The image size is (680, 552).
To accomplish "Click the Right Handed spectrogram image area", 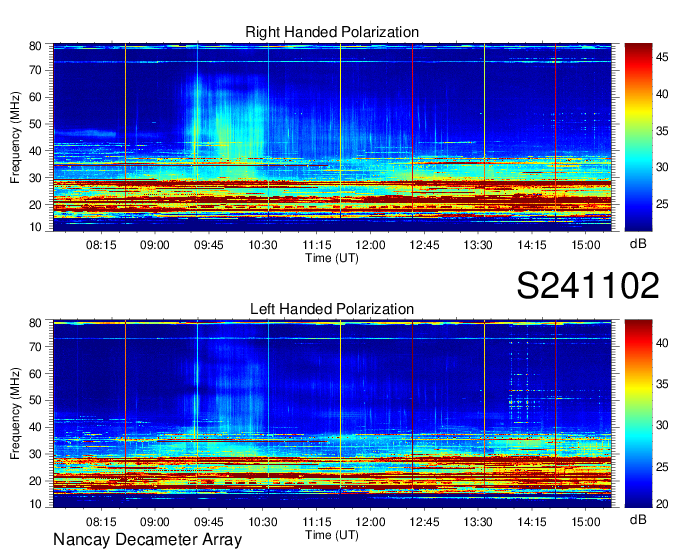I will [x=332, y=137].
